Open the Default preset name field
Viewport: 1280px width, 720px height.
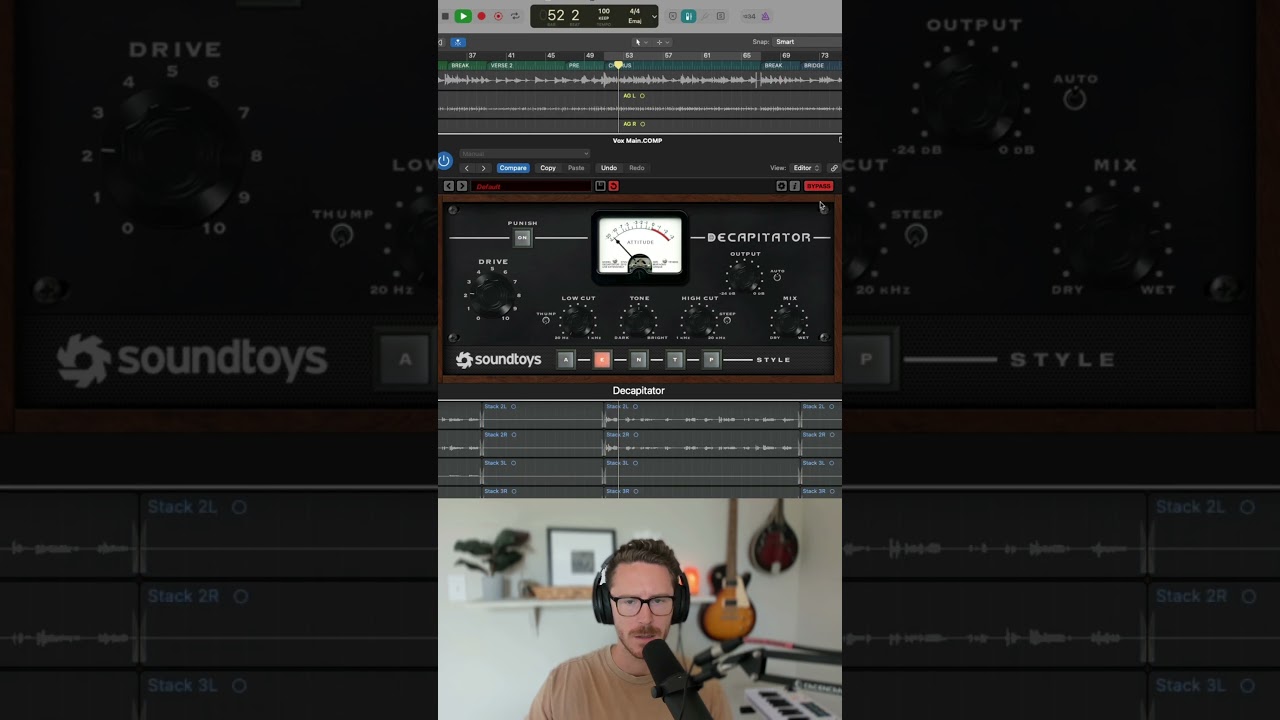tap(531, 186)
